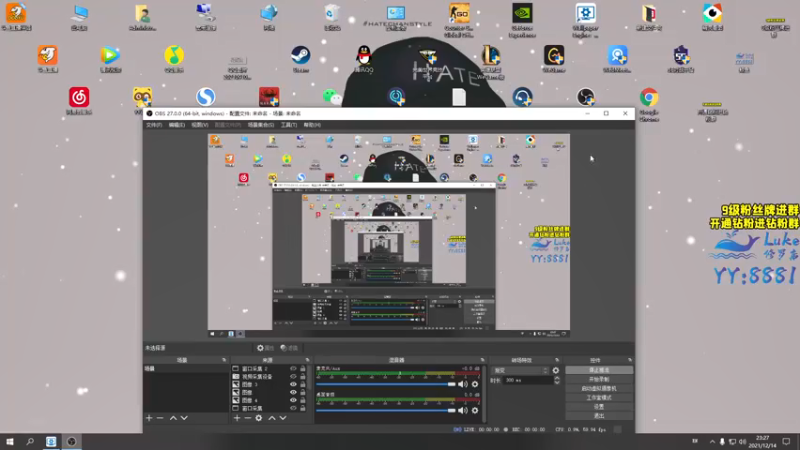This screenshot has width=800, height=450.
Task: Adjust the 桌面音频 volume slider
Action: pos(386,410)
